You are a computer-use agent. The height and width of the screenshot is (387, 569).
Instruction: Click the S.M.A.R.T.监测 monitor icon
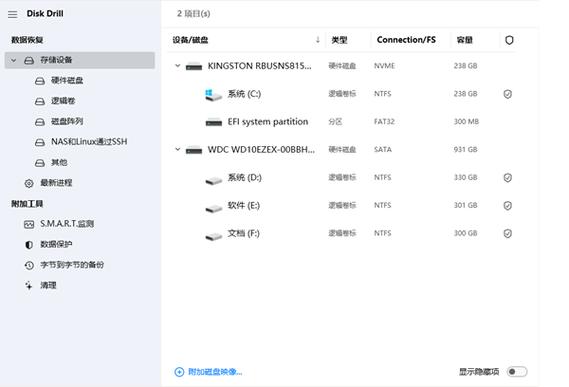point(29,224)
